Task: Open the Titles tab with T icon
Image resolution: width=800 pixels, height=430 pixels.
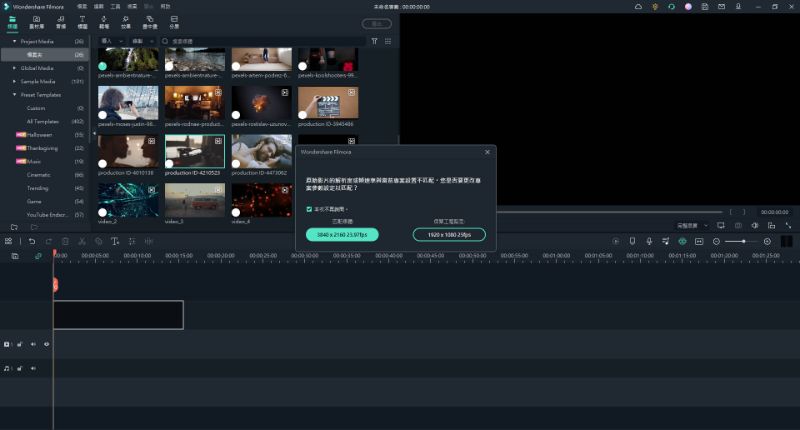Action: tap(82, 22)
